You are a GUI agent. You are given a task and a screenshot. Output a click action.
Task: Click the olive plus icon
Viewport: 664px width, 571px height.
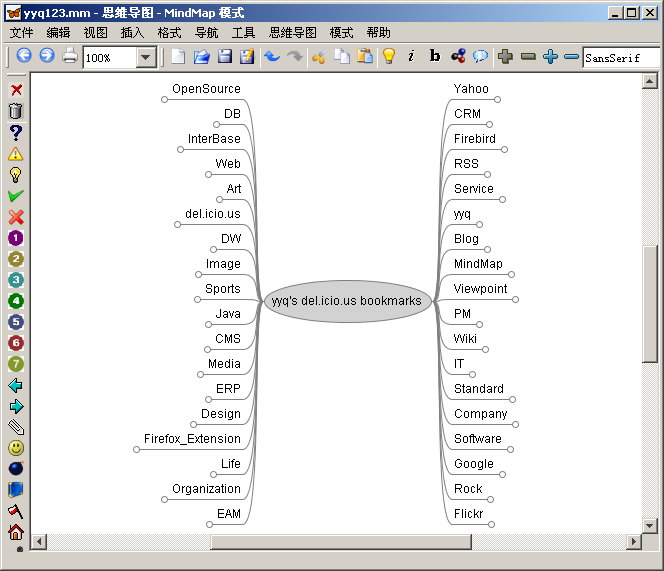[x=505, y=56]
